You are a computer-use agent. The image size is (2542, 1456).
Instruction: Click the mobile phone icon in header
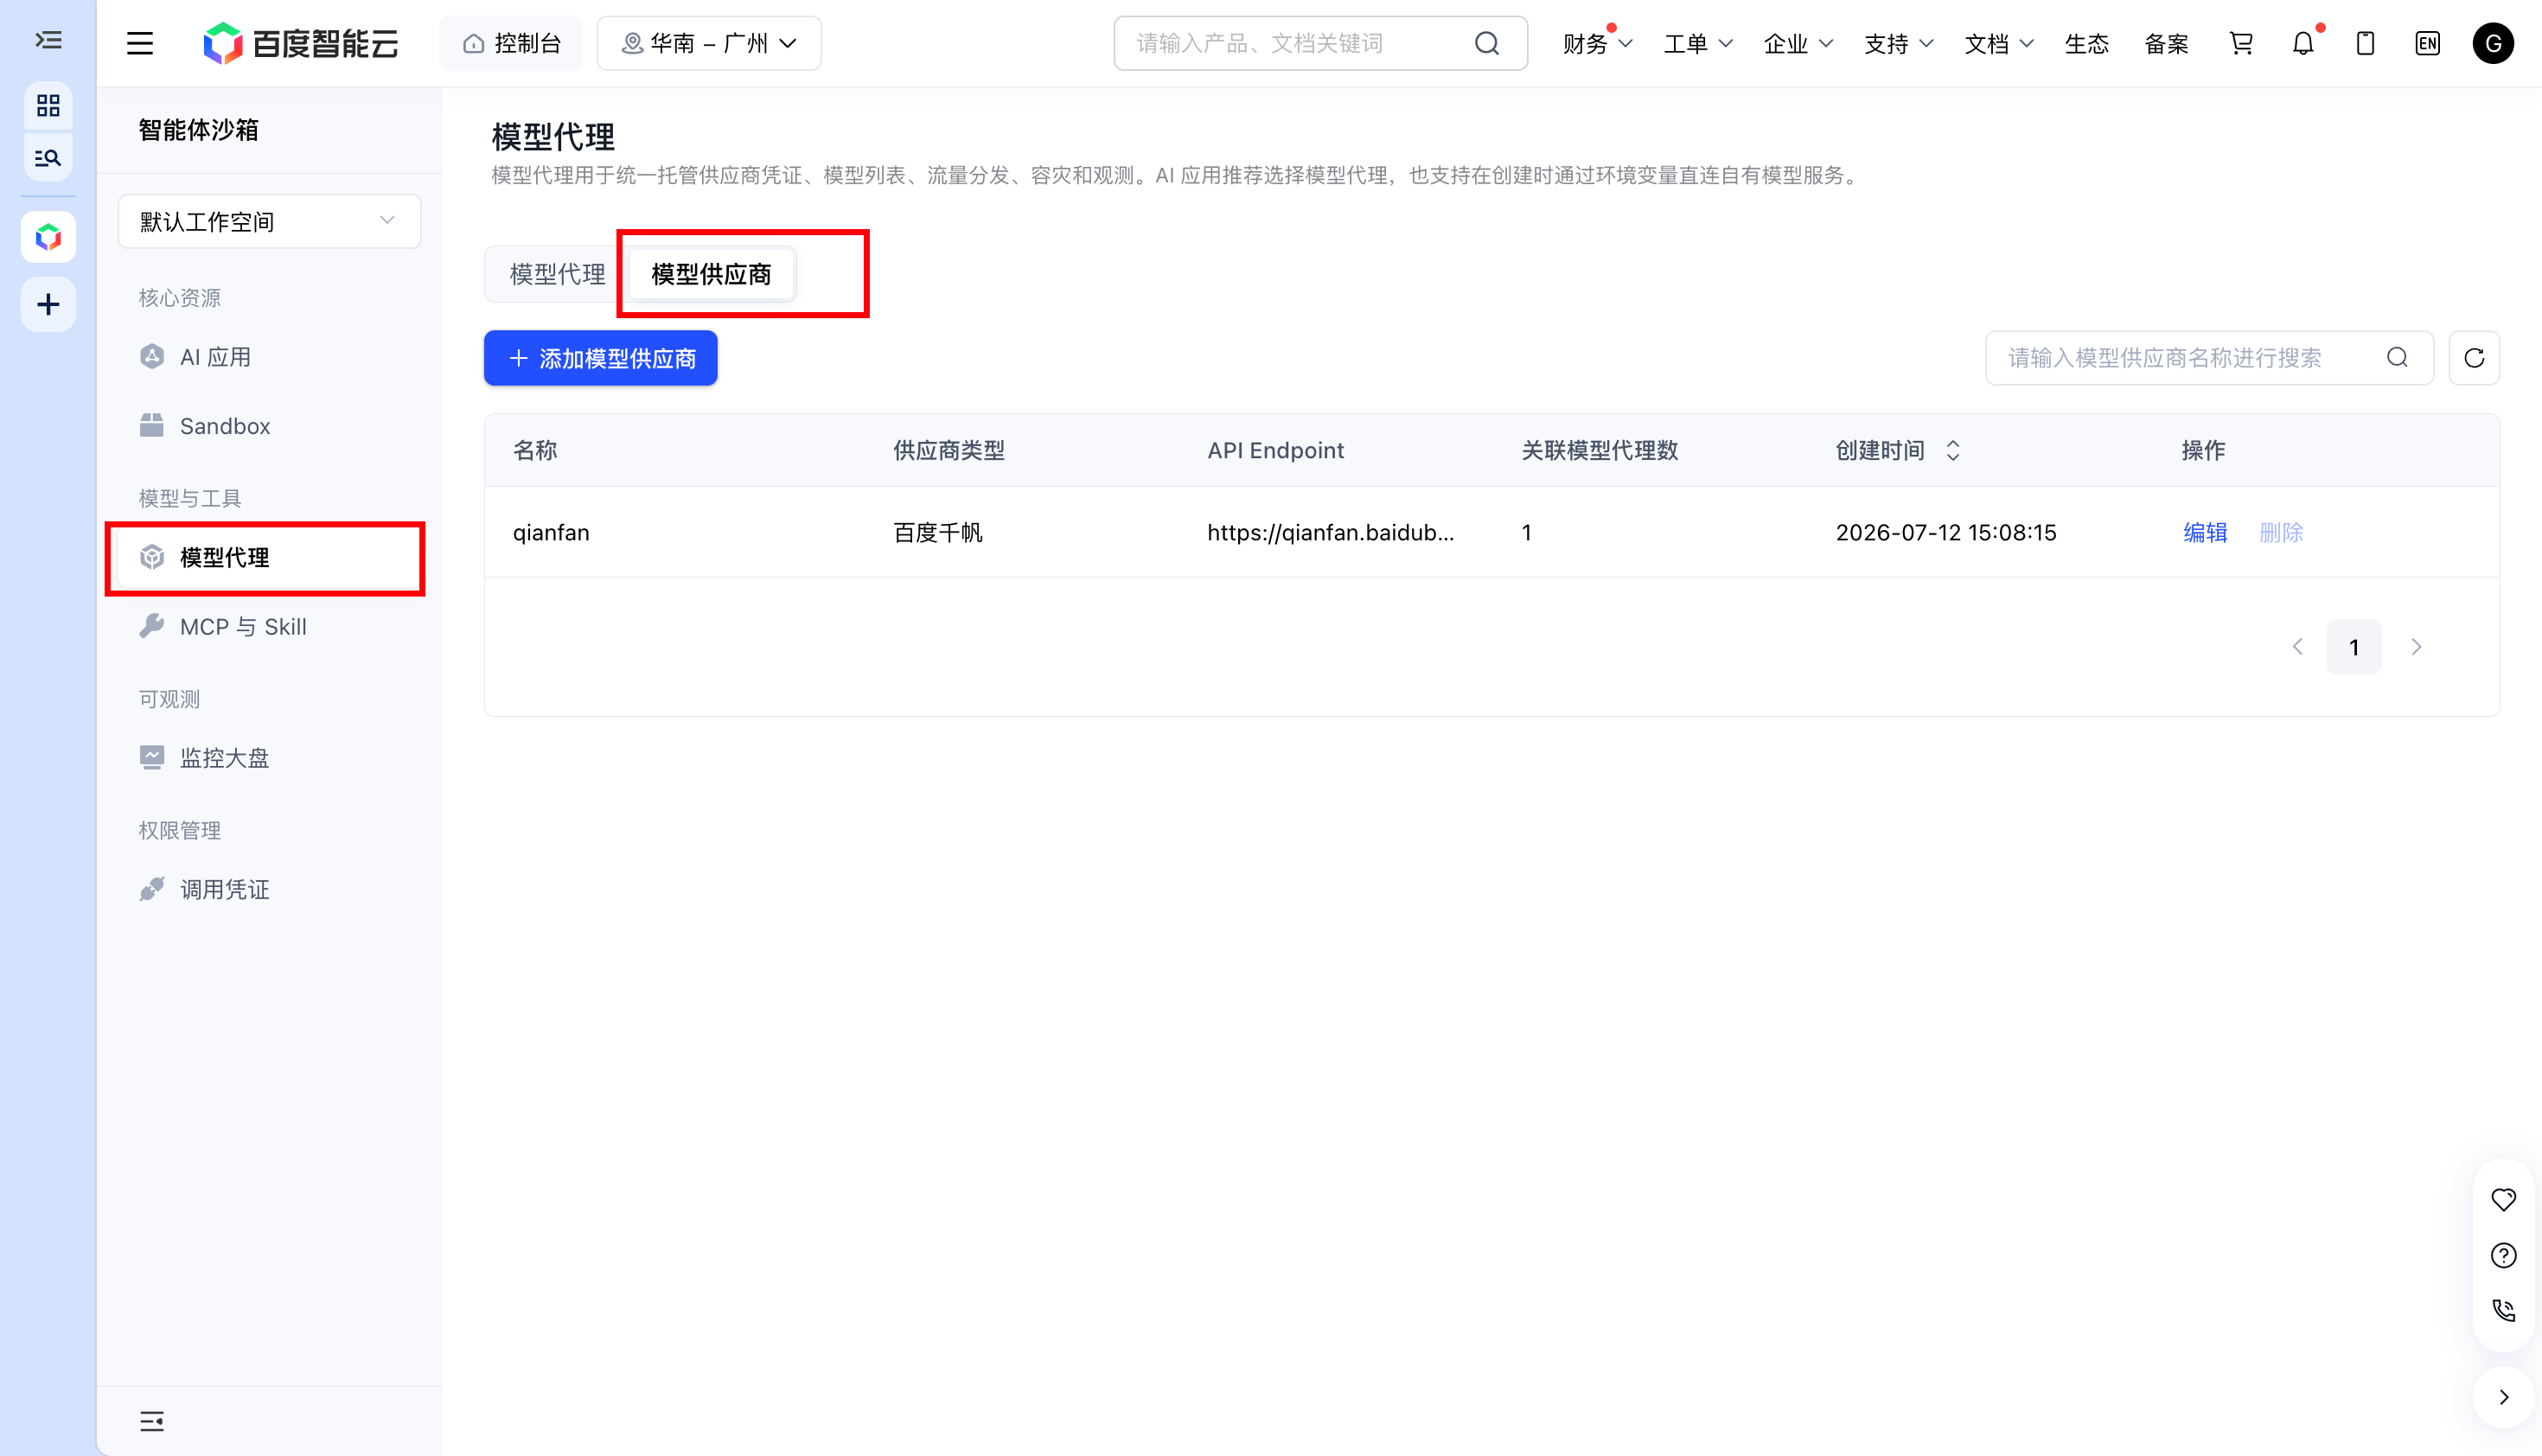[x=2365, y=43]
